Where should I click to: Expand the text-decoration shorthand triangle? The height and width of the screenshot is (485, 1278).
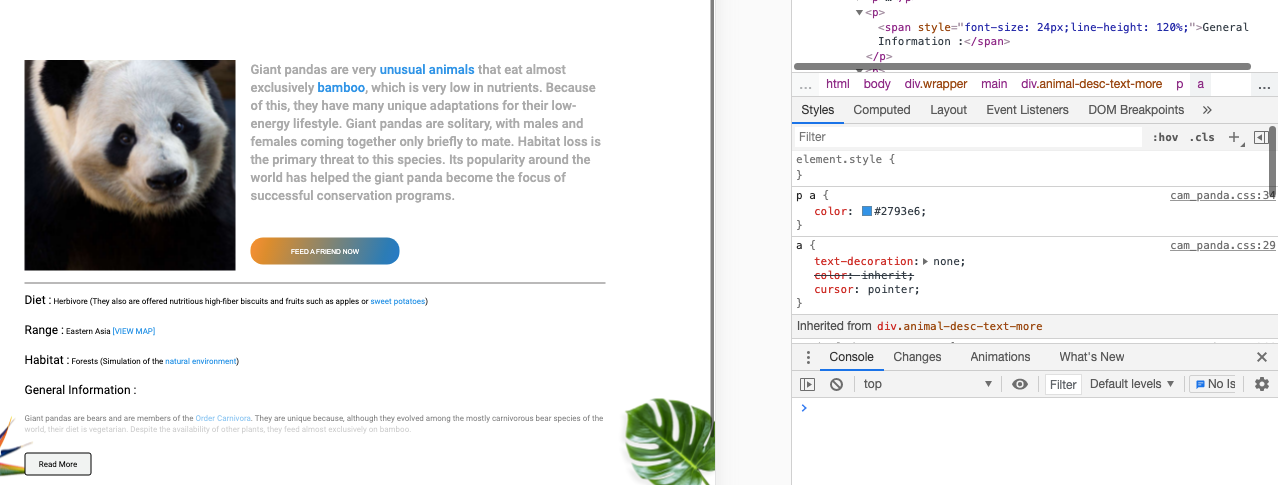tap(925, 261)
